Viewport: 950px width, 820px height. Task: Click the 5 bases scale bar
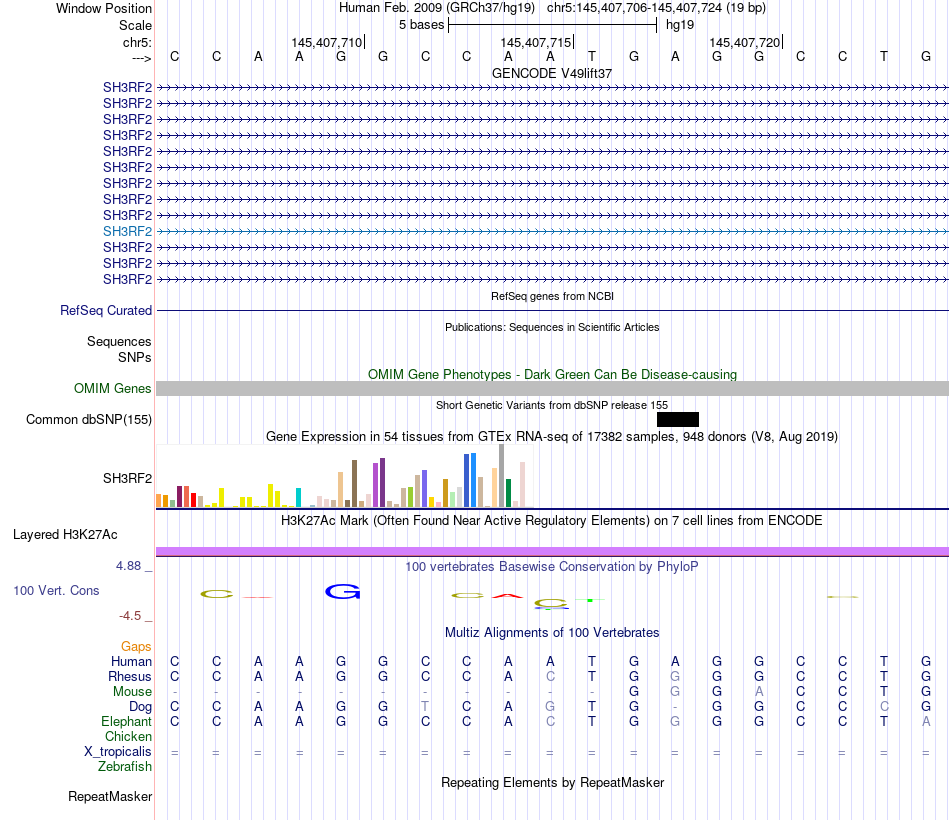tap(553, 25)
